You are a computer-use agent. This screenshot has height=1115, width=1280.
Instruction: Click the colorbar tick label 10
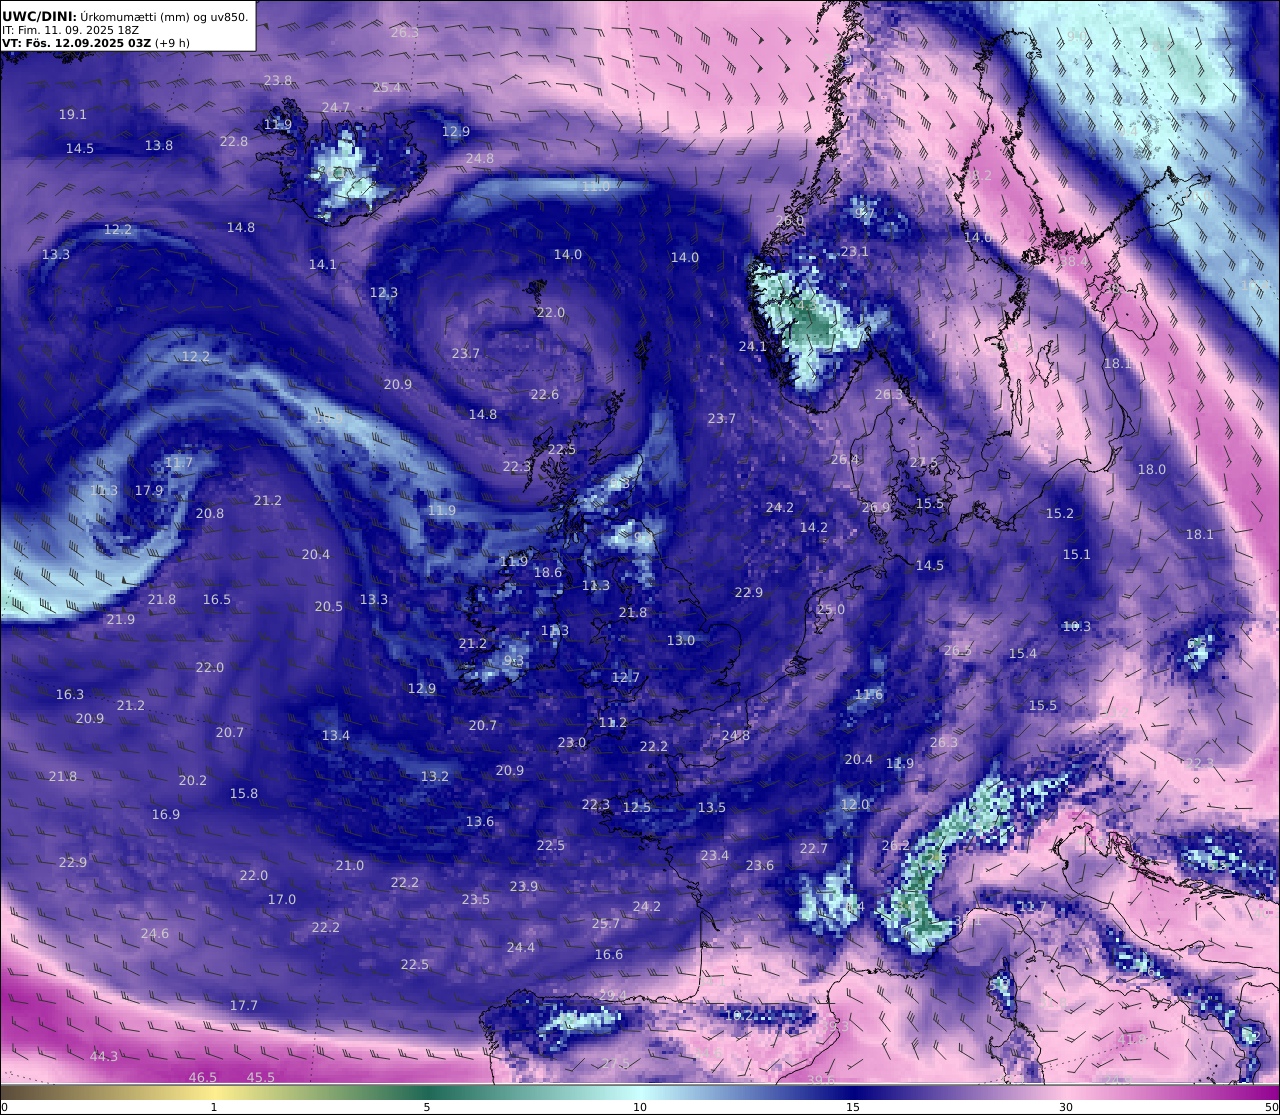click(640, 1107)
